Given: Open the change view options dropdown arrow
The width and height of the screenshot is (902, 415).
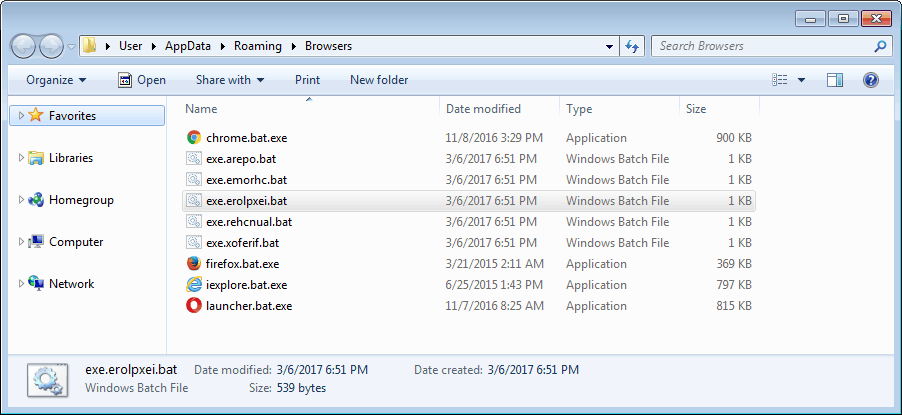Looking at the screenshot, I should click(801, 80).
